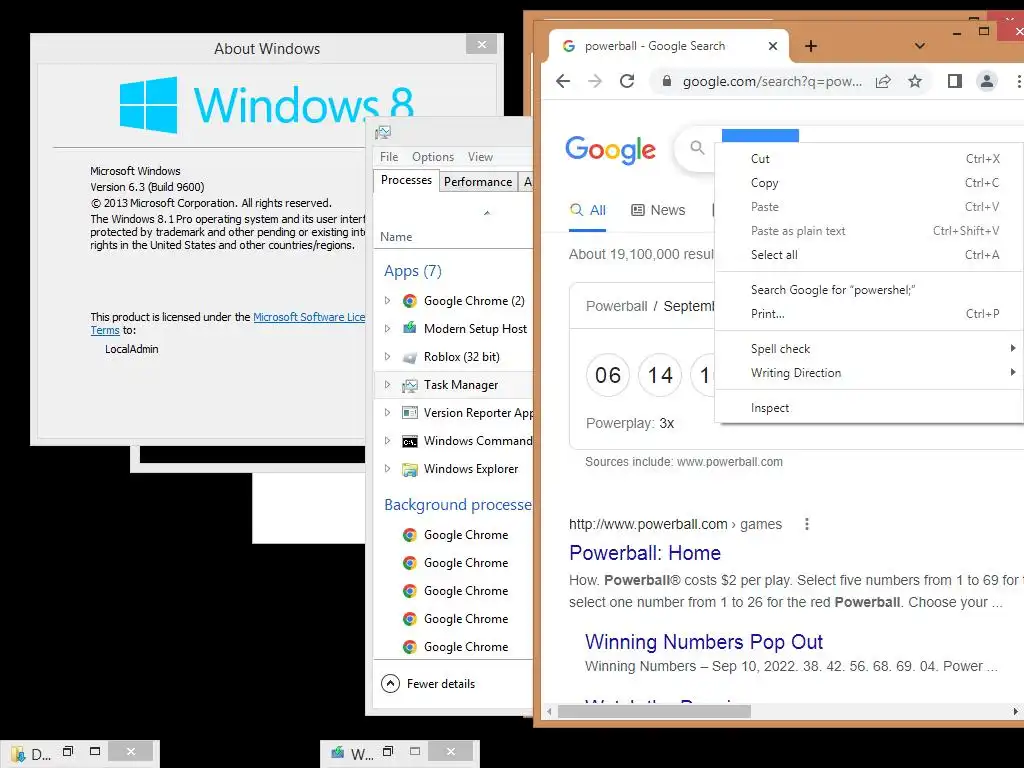Close the powerball Google Search tab

point(773,46)
